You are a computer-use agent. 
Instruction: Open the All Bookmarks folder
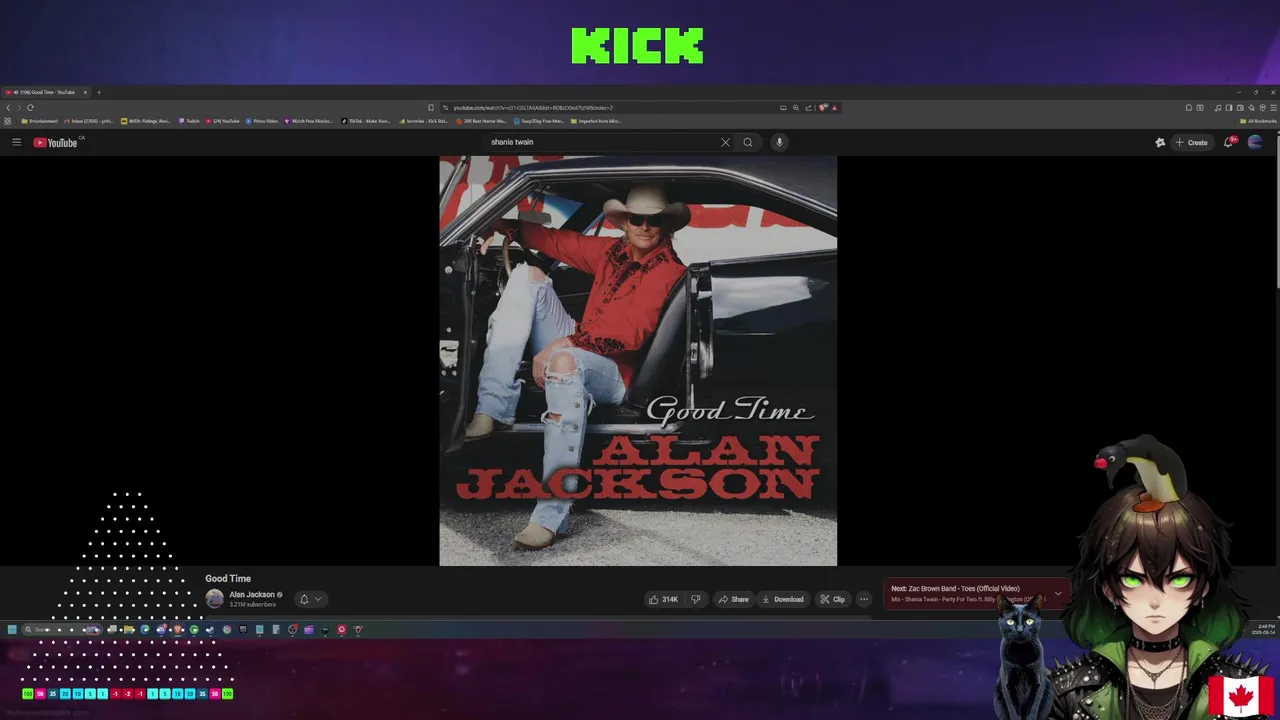tap(1258, 121)
